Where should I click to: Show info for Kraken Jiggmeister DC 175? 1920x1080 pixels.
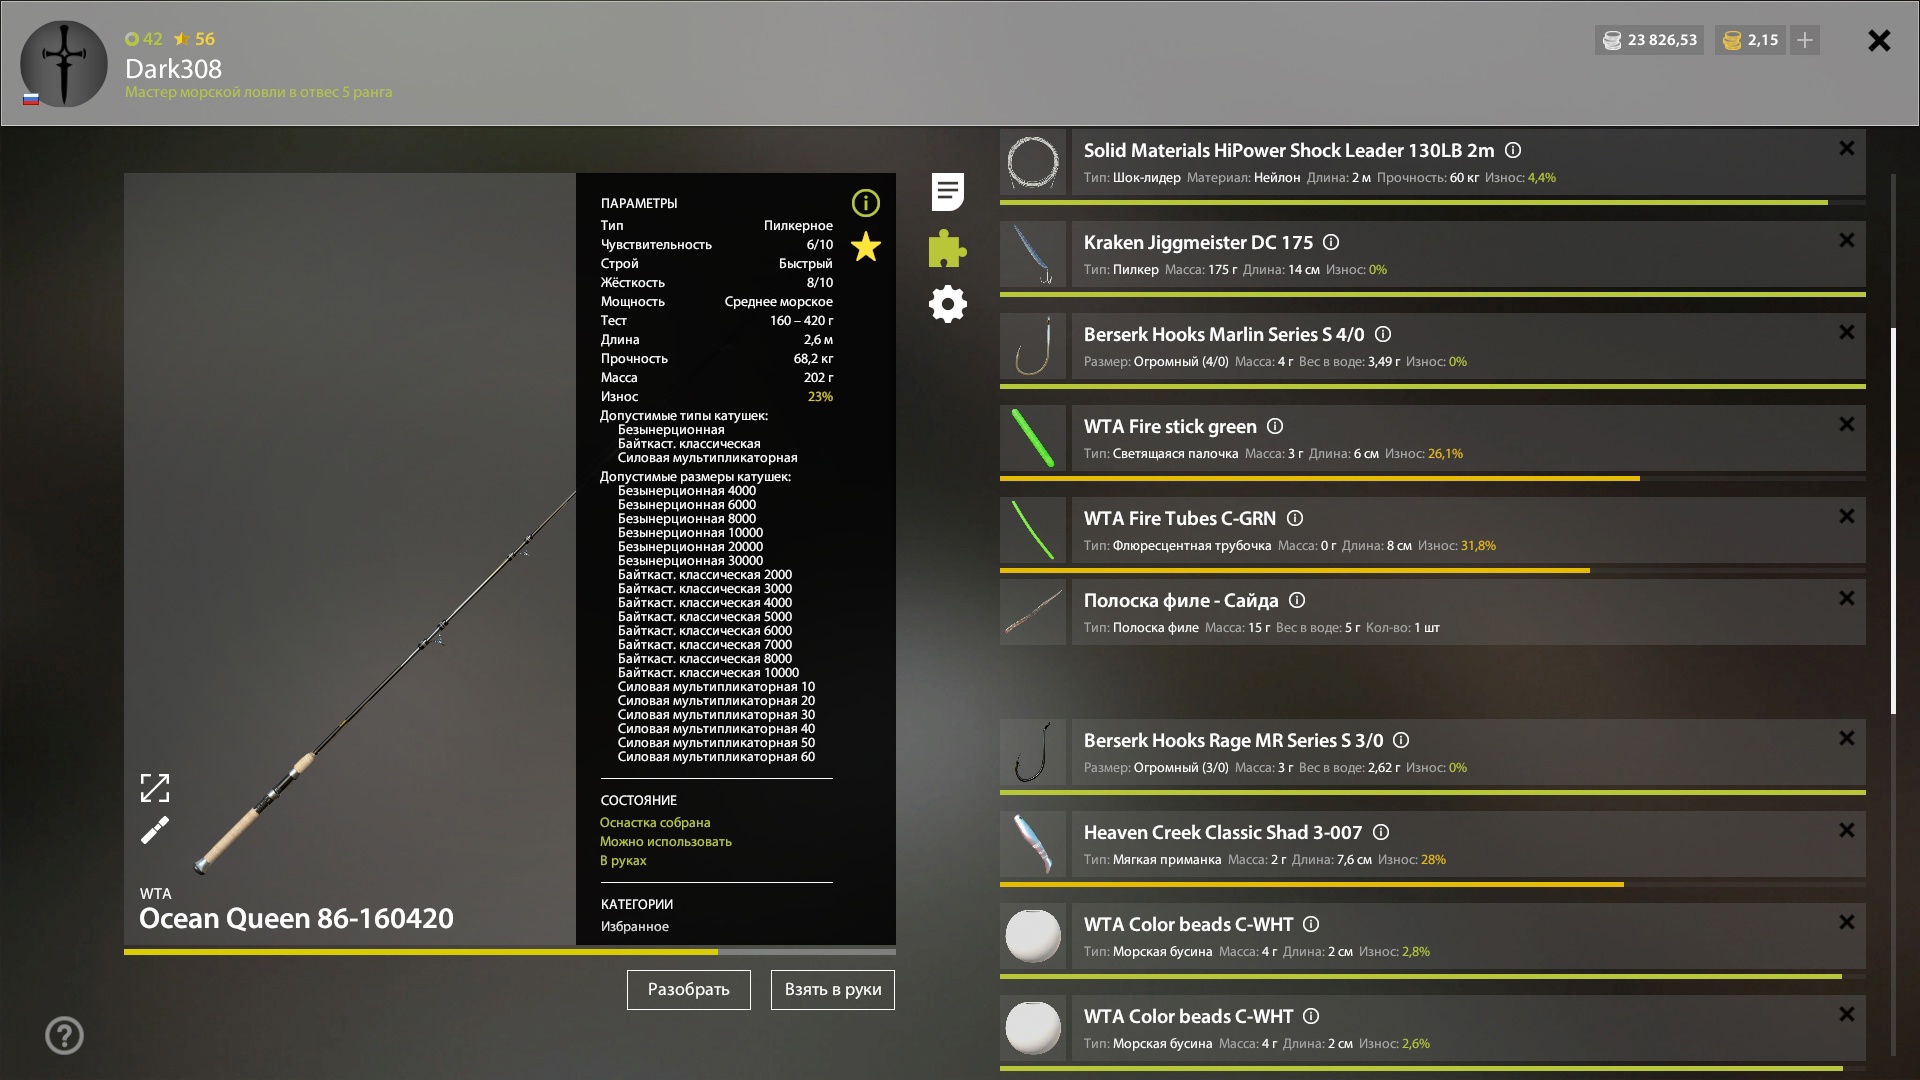(1331, 242)
